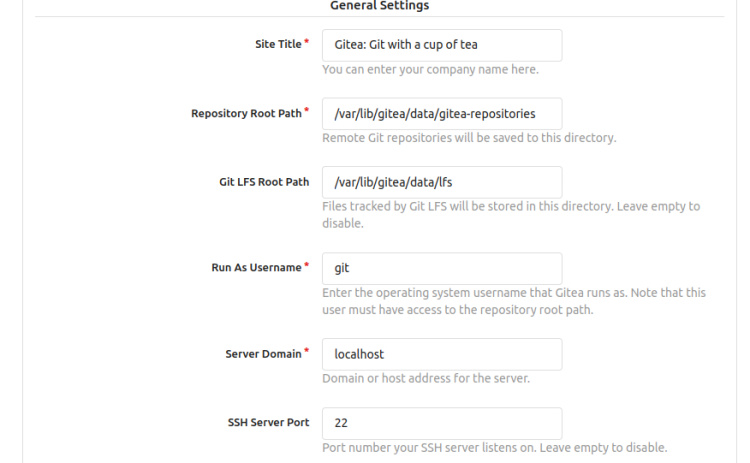Click the "Site Title" label
Screen dimensions: 750x463
point(277,45)
